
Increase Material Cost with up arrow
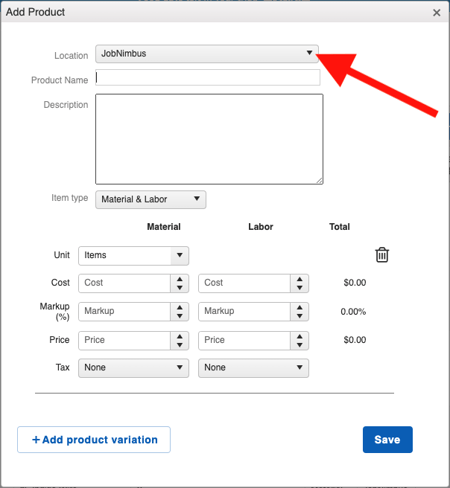180,279
